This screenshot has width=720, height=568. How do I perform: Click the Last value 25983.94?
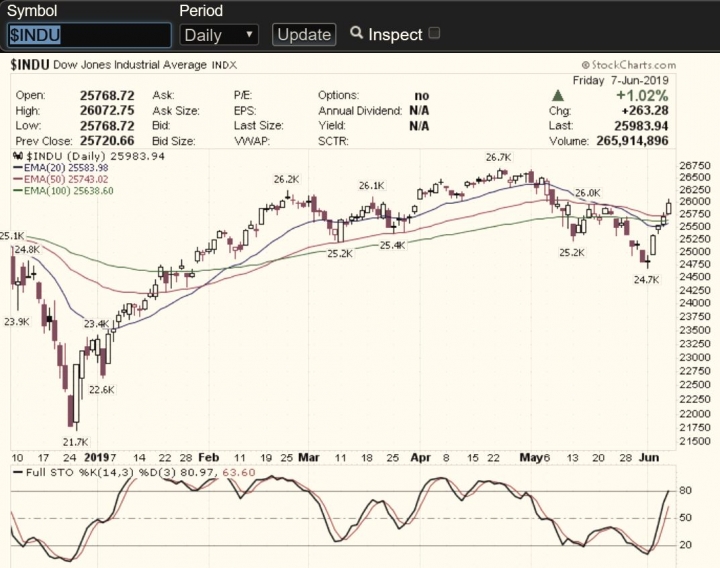pyautogui.click(x=641, y=126)
